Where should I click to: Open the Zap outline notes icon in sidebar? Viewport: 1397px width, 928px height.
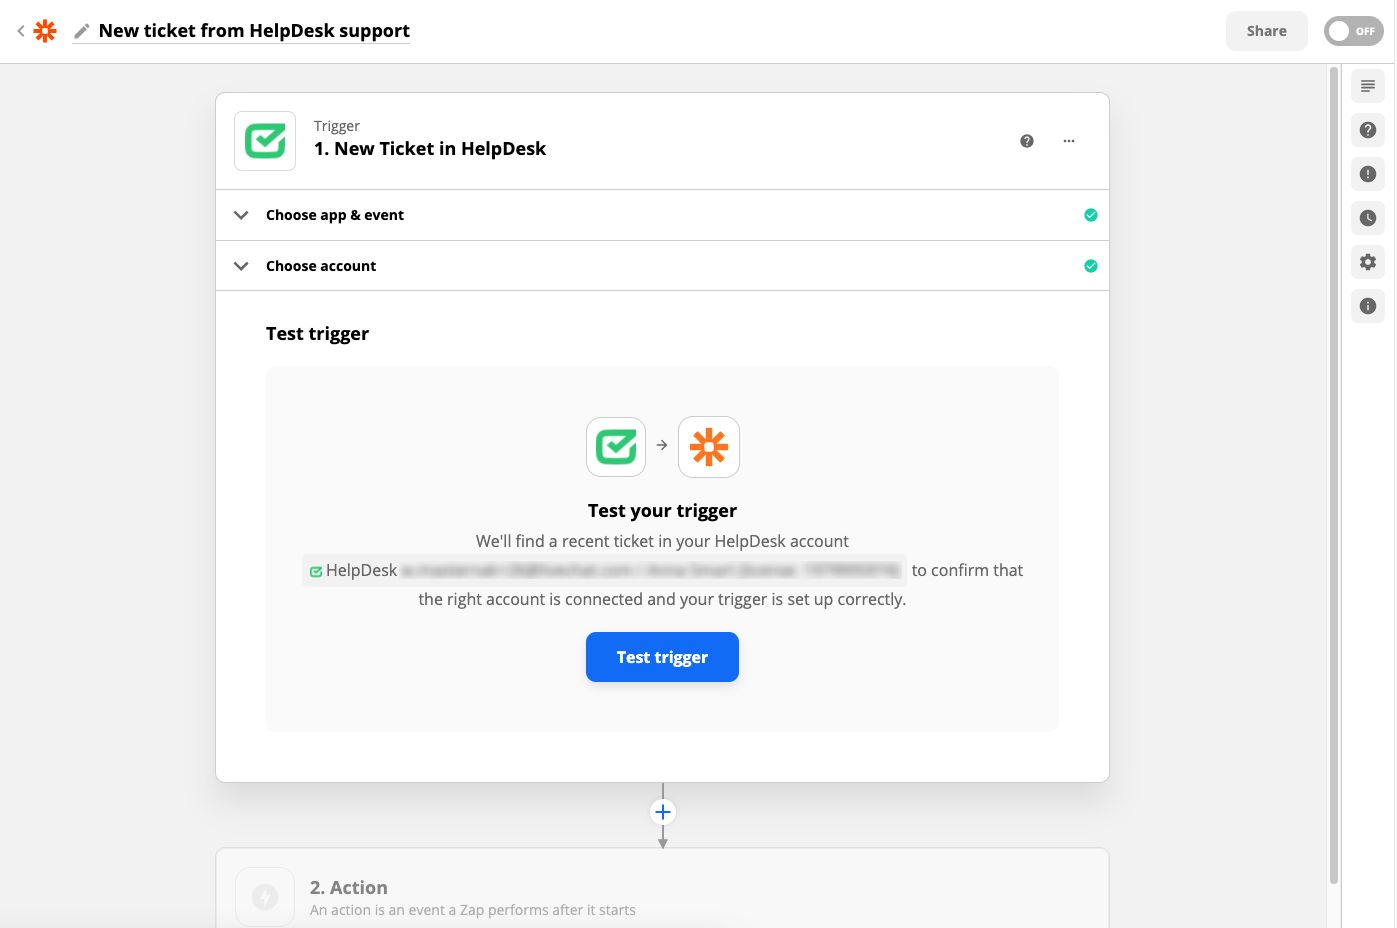point(1367,86)
